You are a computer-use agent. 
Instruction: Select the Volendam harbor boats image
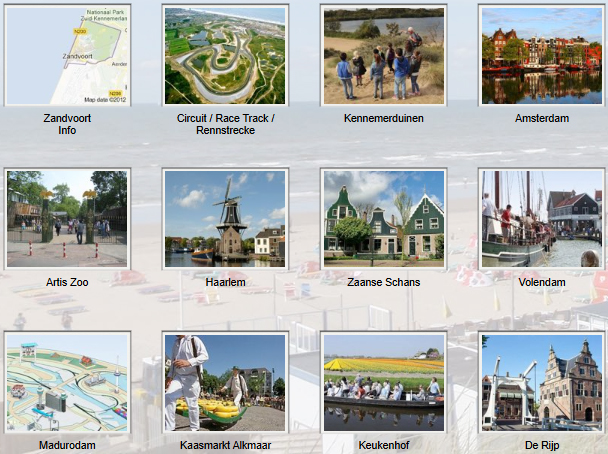(x=541, y=218)
